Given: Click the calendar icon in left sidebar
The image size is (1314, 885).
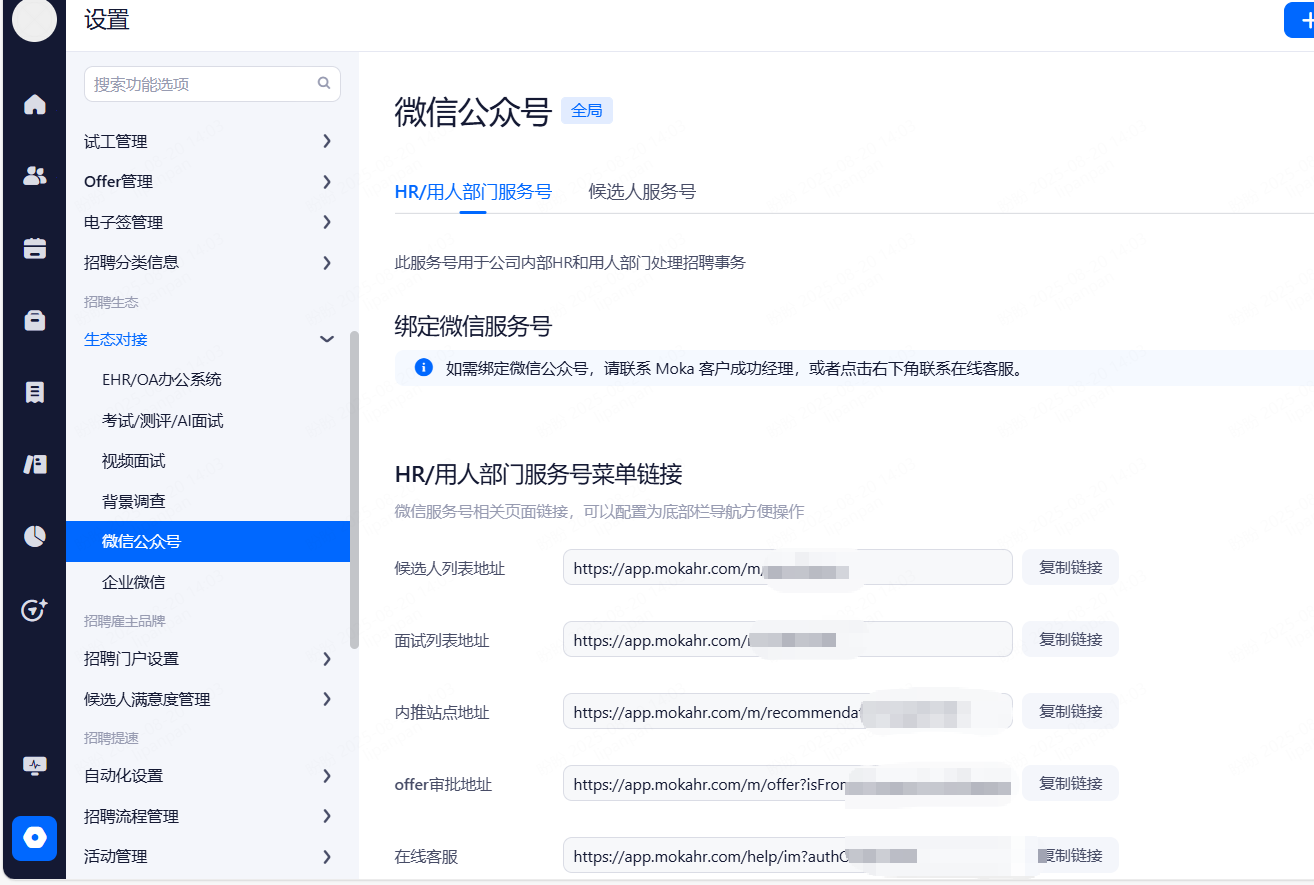Looking at the screenshot, I should [x=35, y=248].
